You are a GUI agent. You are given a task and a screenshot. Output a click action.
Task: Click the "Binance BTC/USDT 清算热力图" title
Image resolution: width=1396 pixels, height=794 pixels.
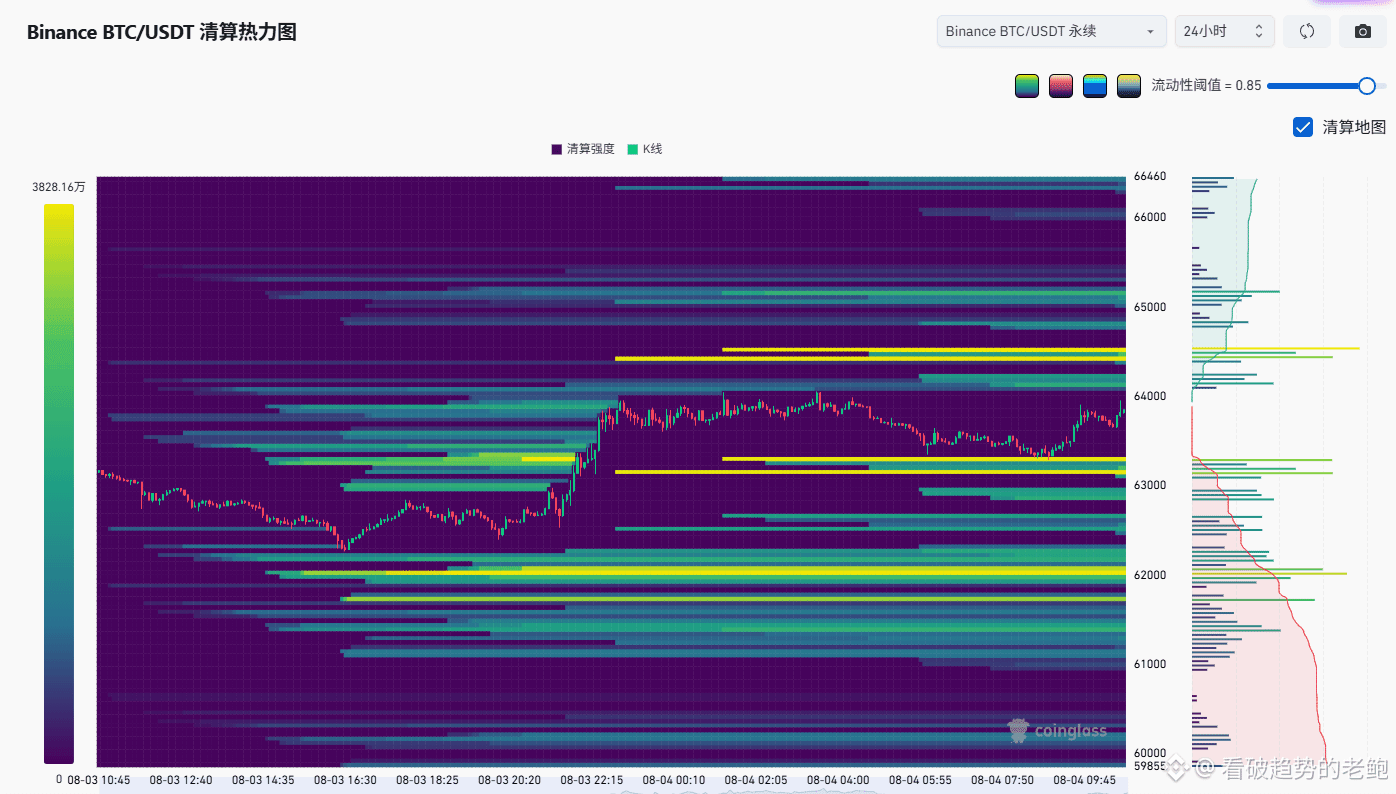162,32
